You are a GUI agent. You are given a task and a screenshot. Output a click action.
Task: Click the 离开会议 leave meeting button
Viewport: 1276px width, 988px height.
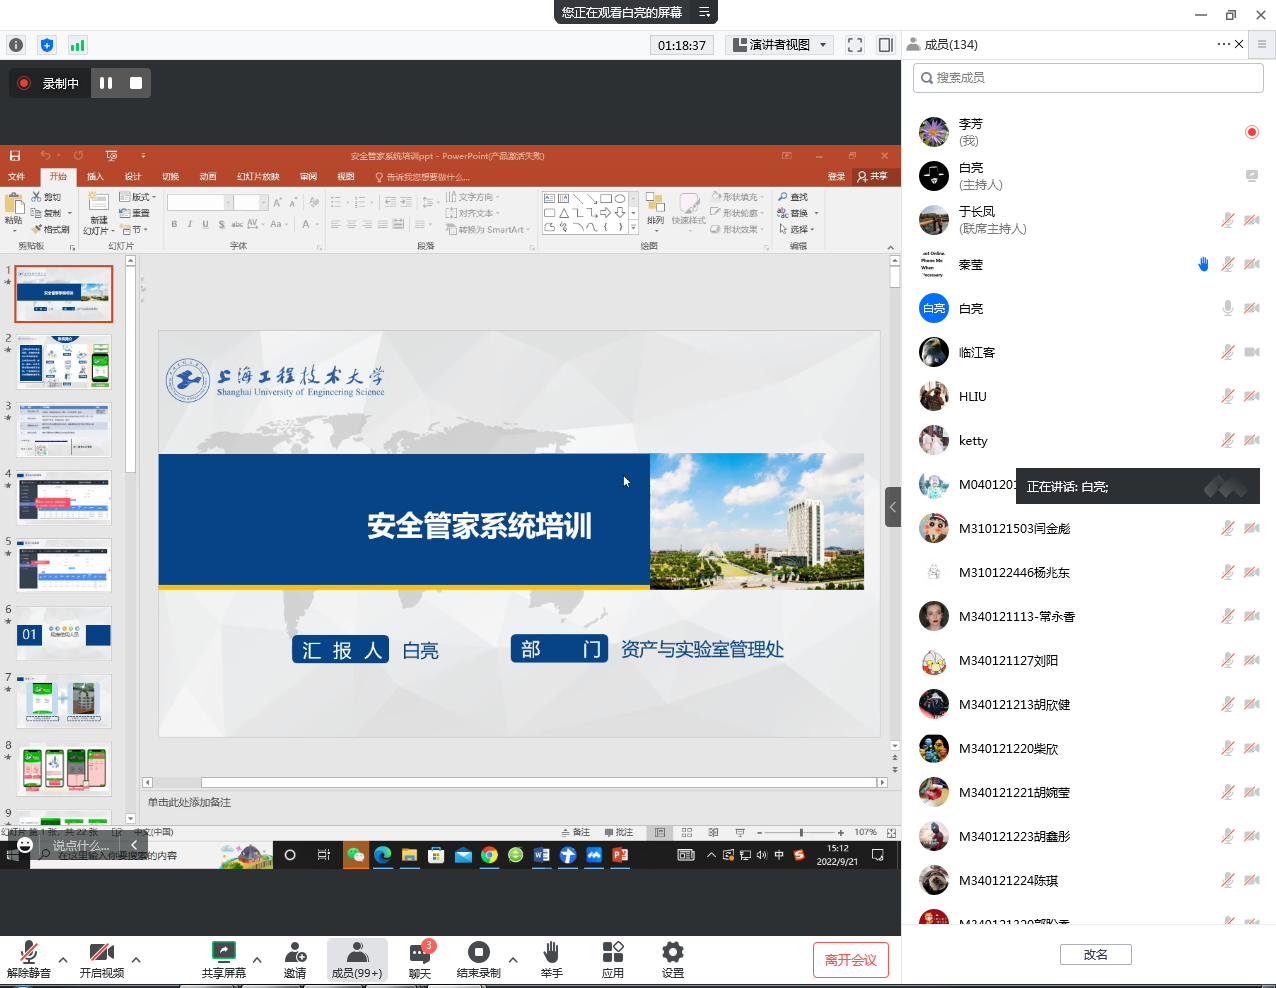[x=851, y=960]
